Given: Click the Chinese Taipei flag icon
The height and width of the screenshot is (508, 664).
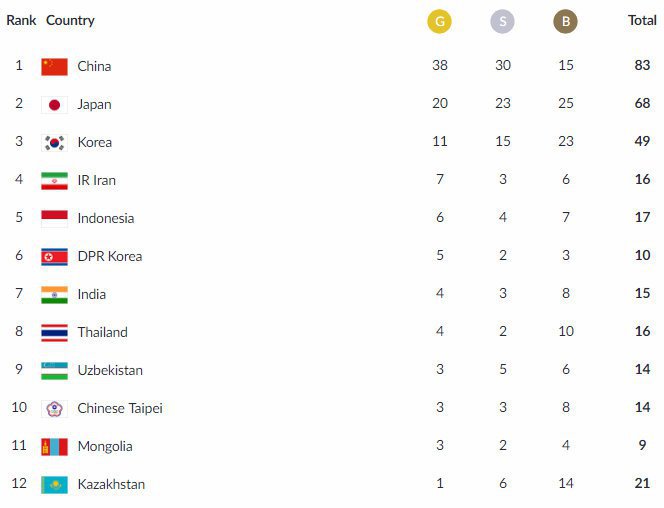Looking at the screenshot, I should click(54, 409).
